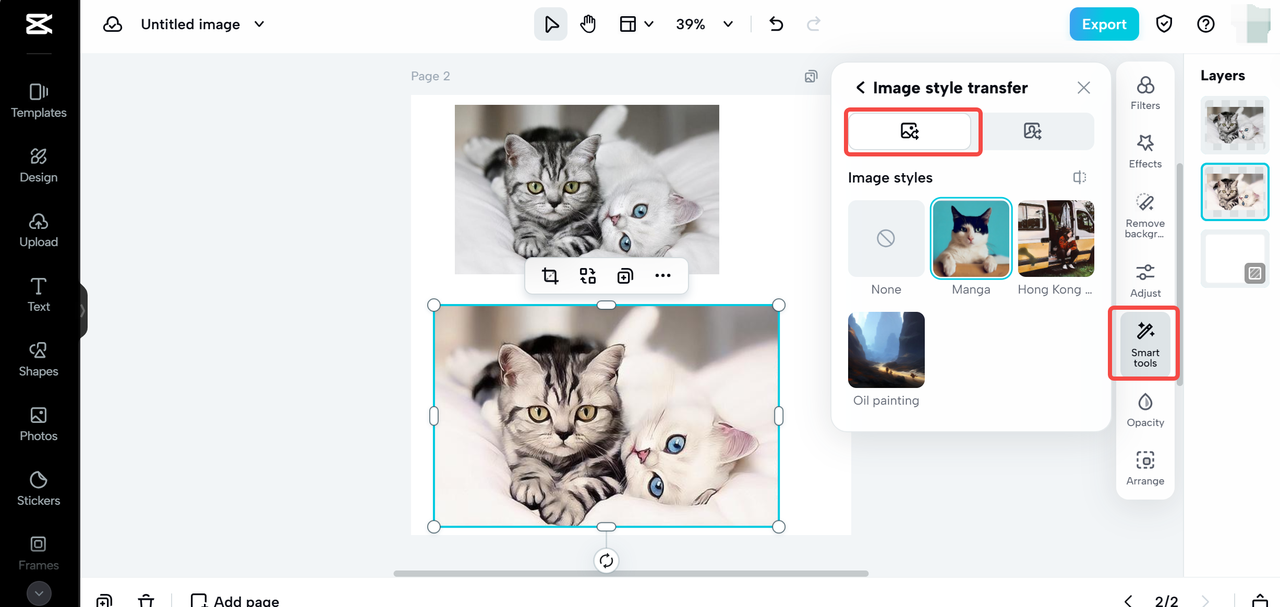This screenshot has height=607, width=1280.
Task: Open the Filters tool
Action: point(1145,92)
